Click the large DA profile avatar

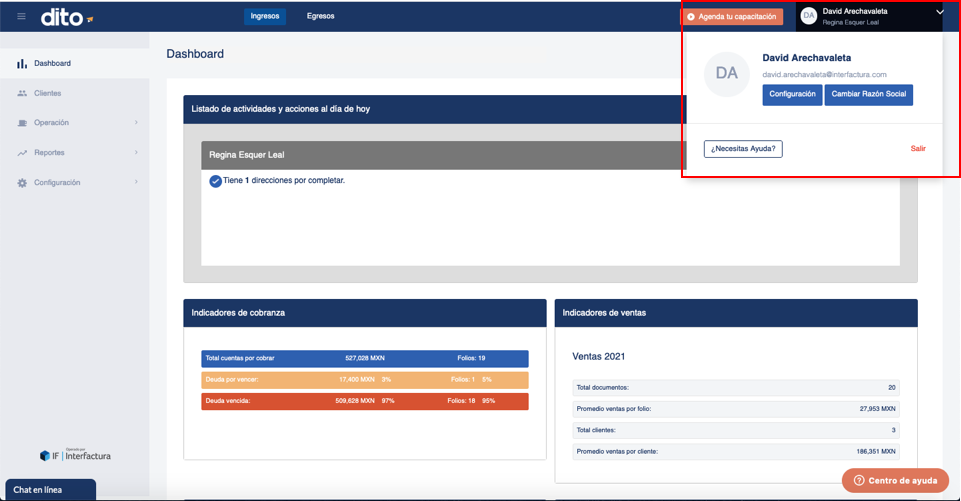point(727,74)
